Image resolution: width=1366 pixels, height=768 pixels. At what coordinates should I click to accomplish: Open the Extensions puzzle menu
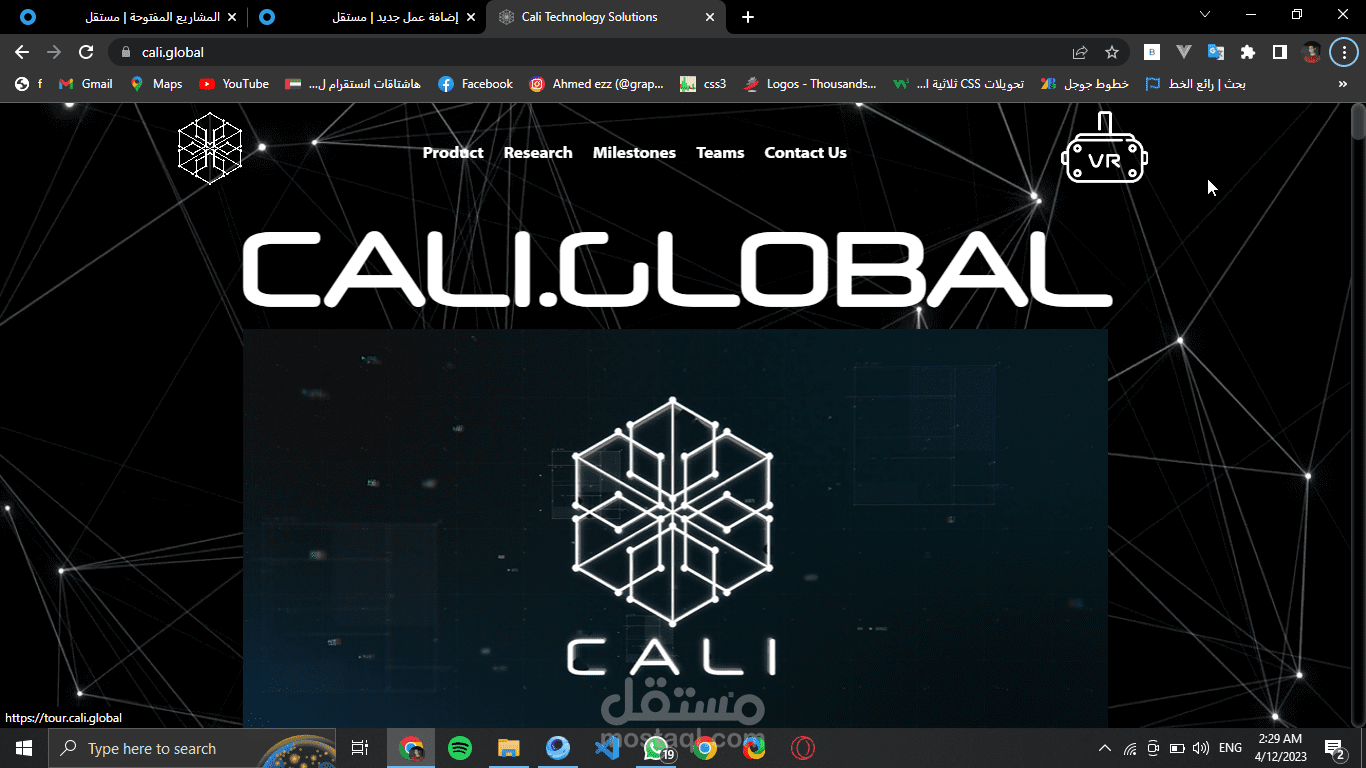[x=1248, y=52]
